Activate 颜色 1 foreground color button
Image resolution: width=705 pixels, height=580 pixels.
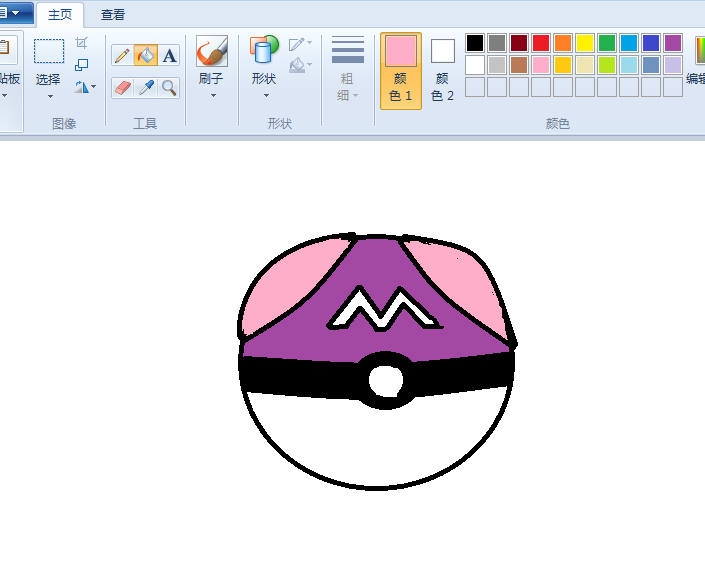coord(401,71)
